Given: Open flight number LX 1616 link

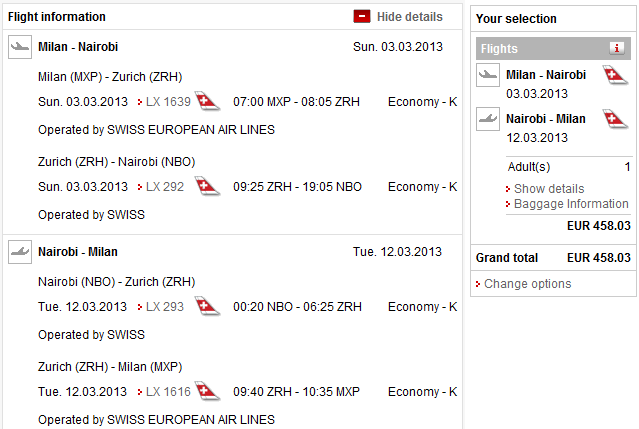Looking at the screenshot, I should 168,392.
